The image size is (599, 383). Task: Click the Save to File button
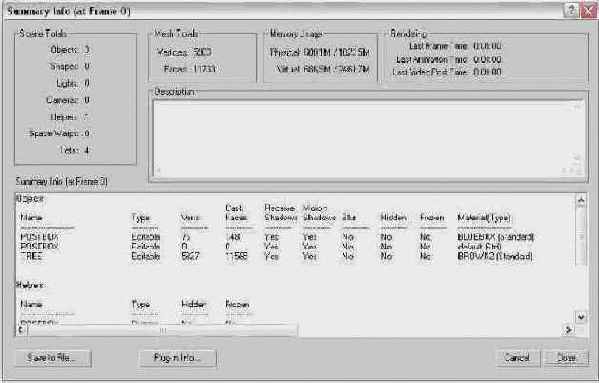point(53,358)
